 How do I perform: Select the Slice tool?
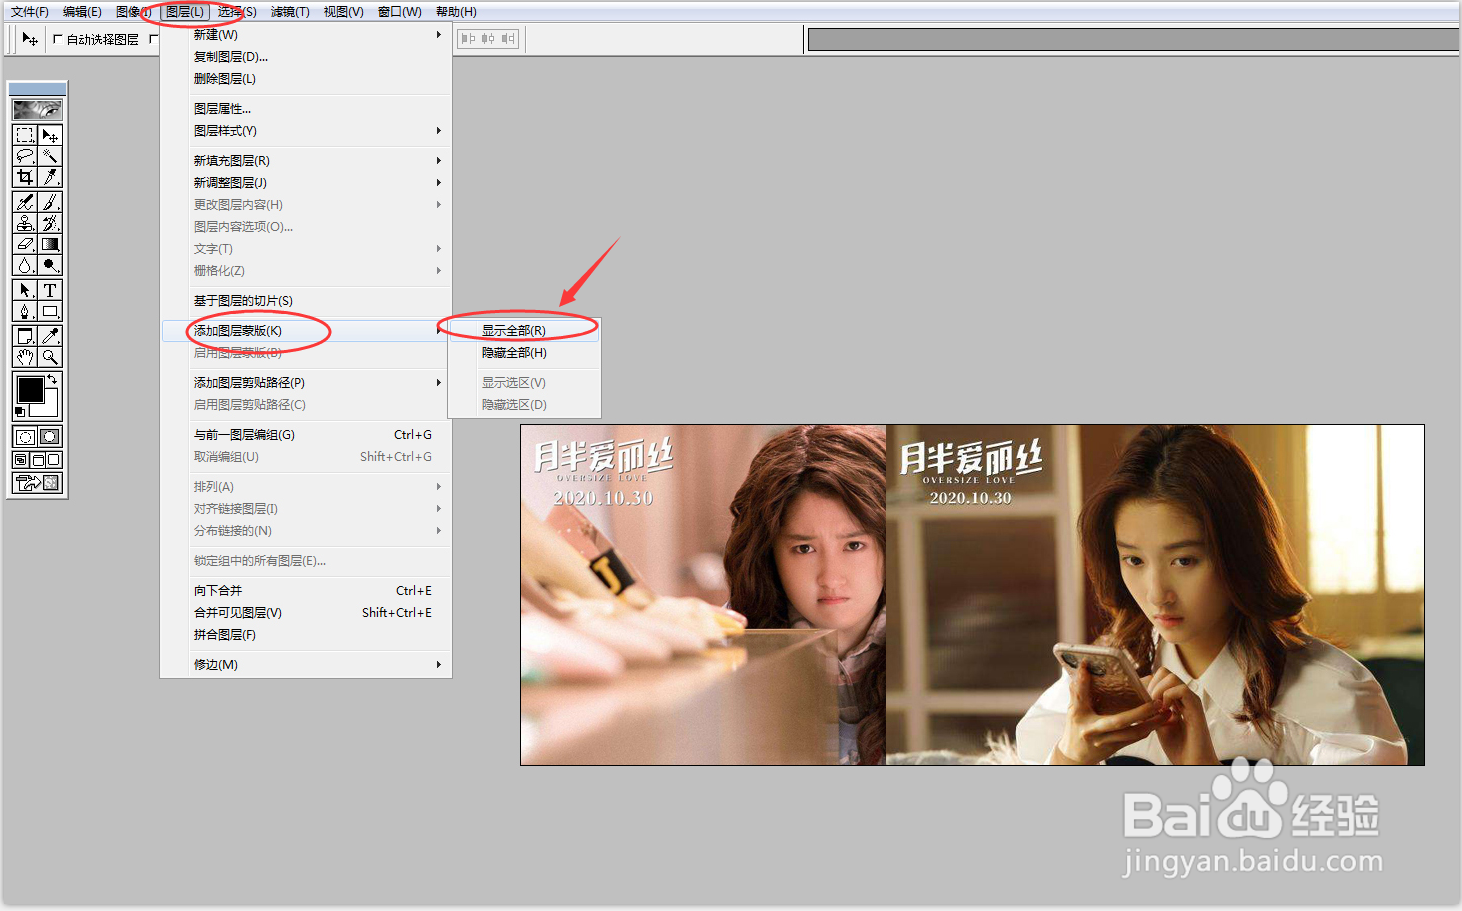50,177
